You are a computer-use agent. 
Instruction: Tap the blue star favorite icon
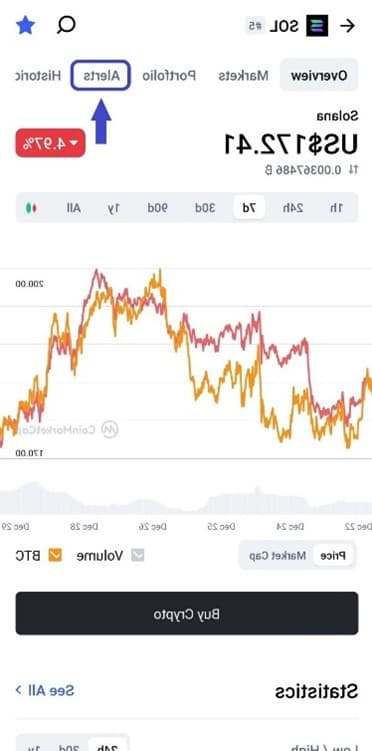[25, 25]
